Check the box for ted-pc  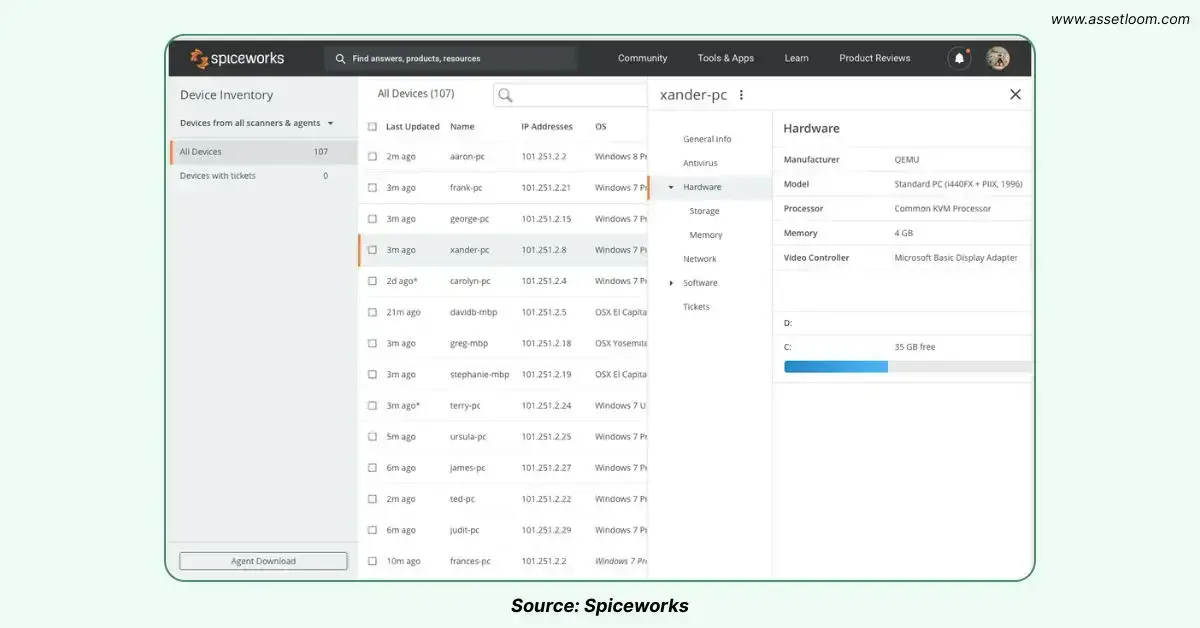coord(372,498)
